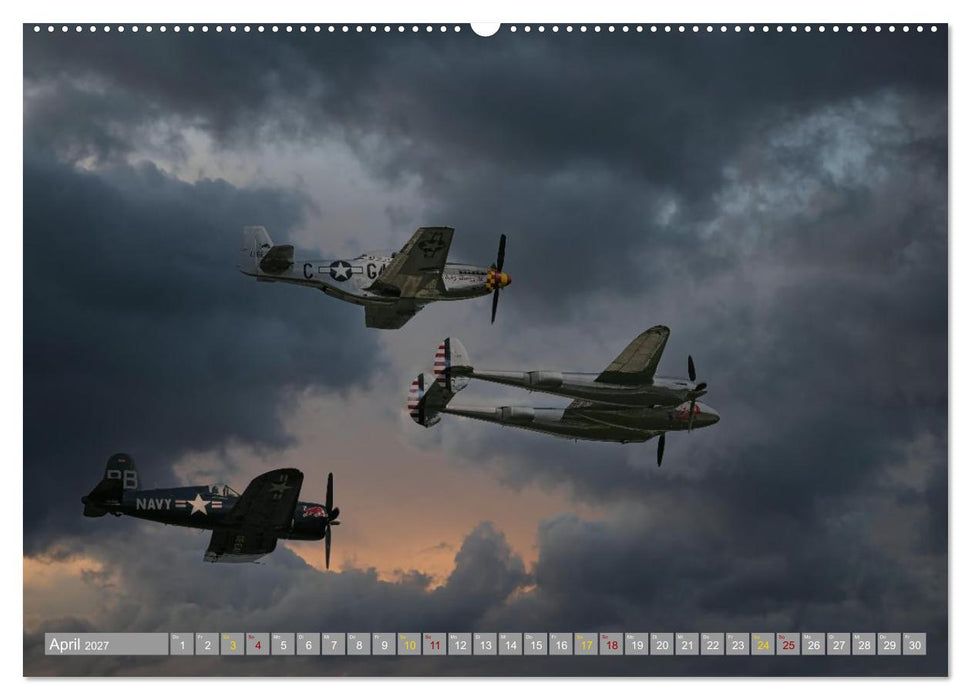The height and width of the screenshot is (700, 971).
Task: Select day 2 in the calendar strip
Action: 207,644
